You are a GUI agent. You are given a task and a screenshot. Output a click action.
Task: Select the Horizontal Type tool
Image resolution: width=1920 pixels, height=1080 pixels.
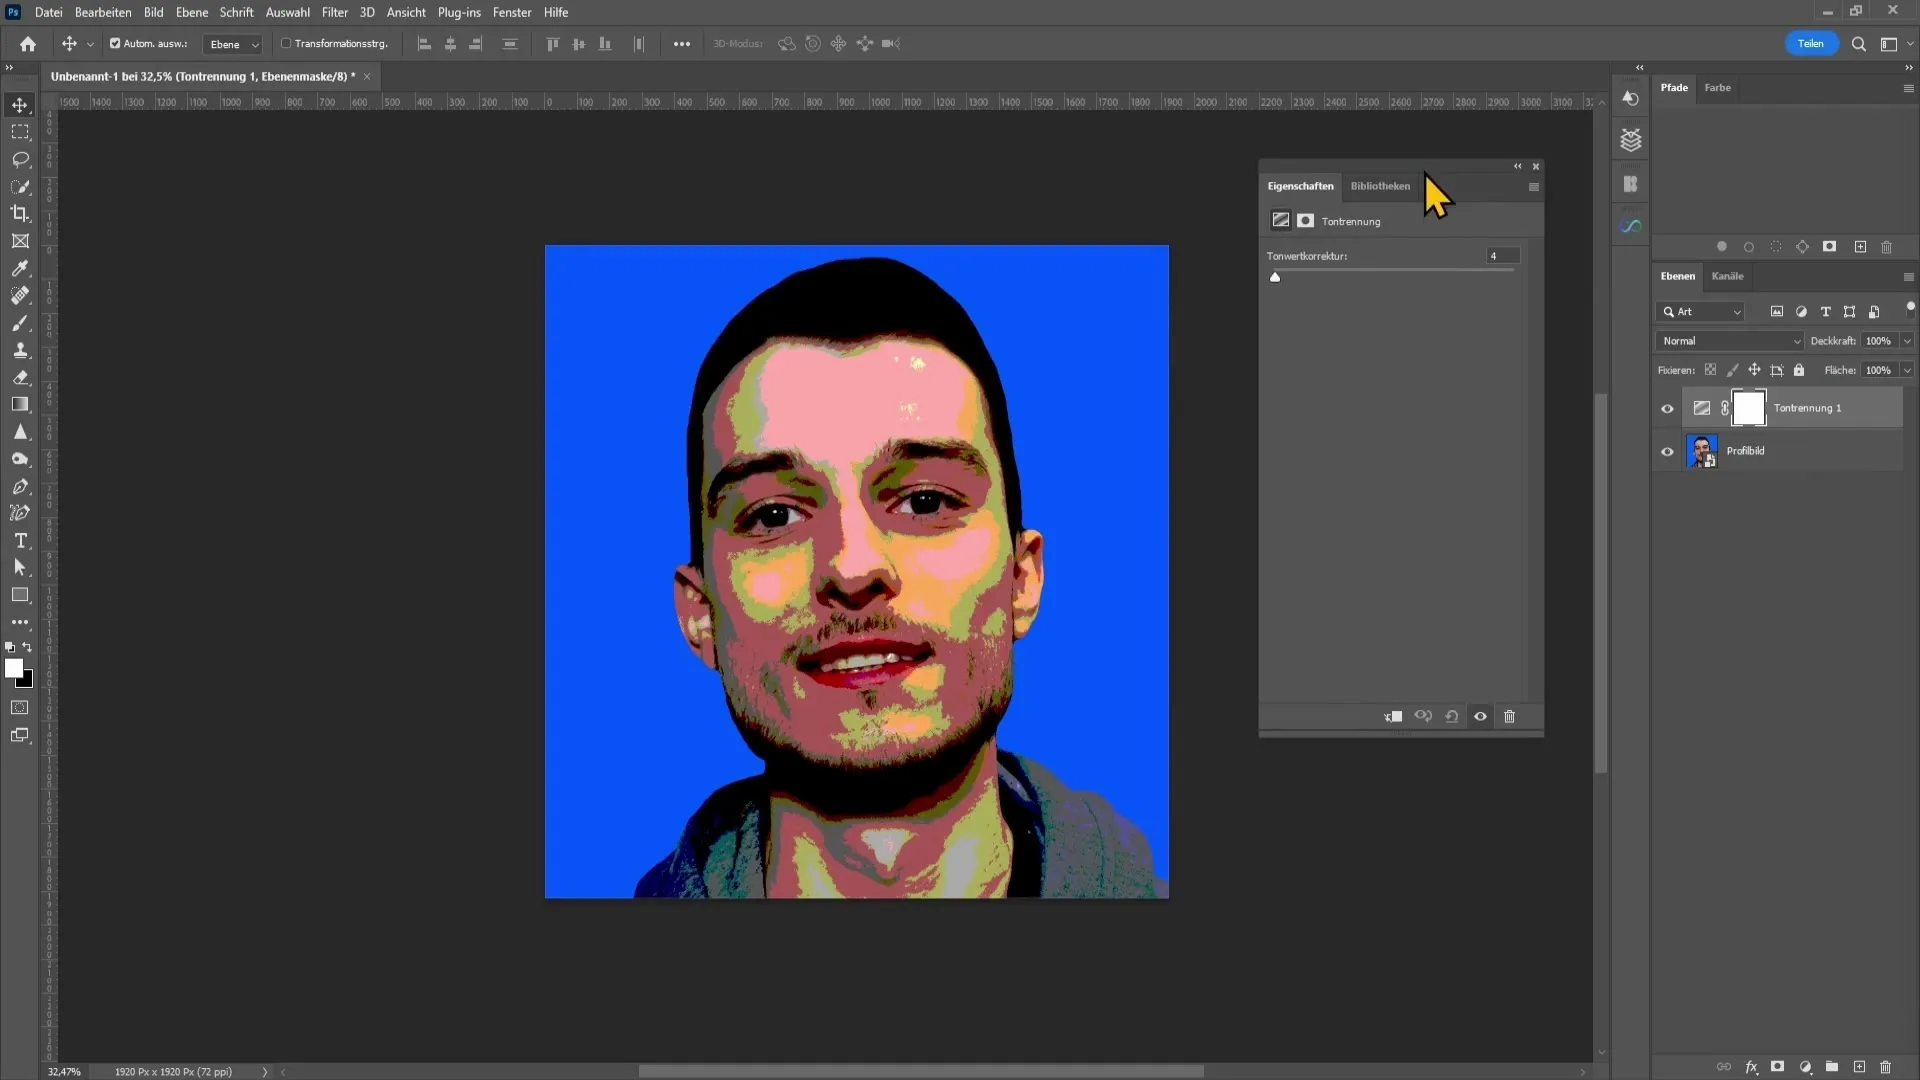[20, 540]
